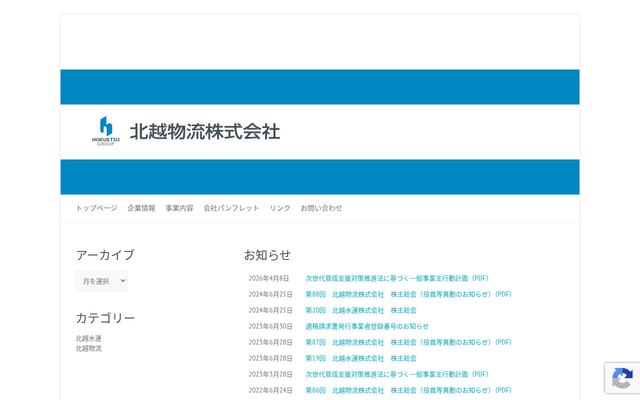
Task: Go to トップページ in the navigation menu
Action: [96, 208]
